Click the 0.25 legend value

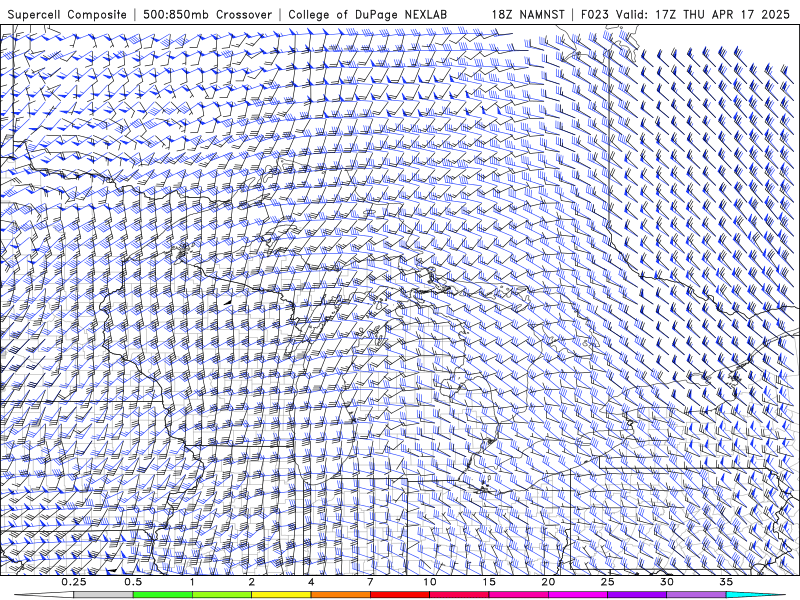click(74, 582)
